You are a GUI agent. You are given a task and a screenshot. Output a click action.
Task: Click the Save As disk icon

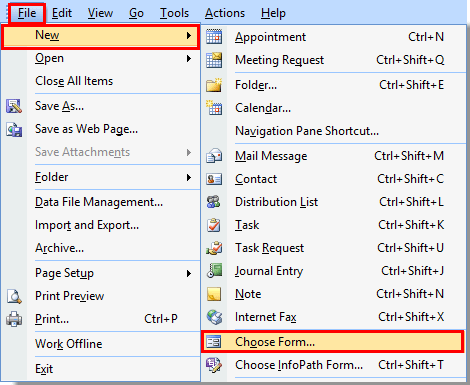[14, 106]
